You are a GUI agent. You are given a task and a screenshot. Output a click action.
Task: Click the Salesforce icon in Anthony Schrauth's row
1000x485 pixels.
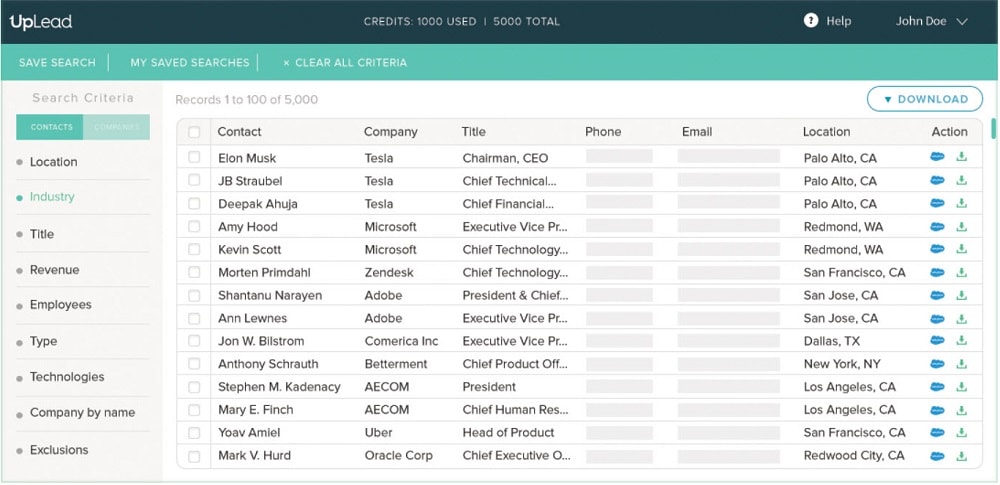[937, 364]
